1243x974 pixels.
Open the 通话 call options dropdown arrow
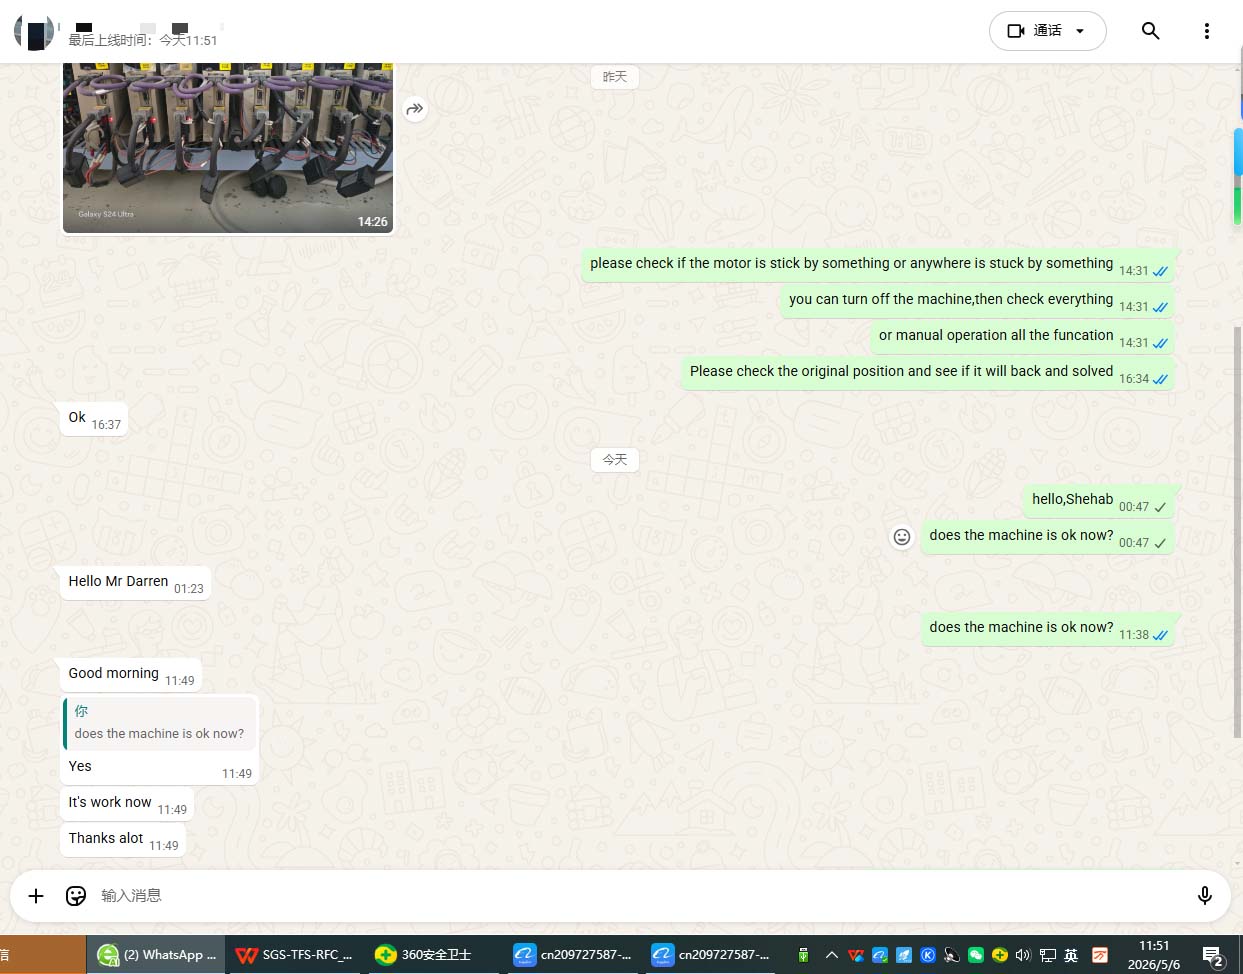(x=1080, y=31)
